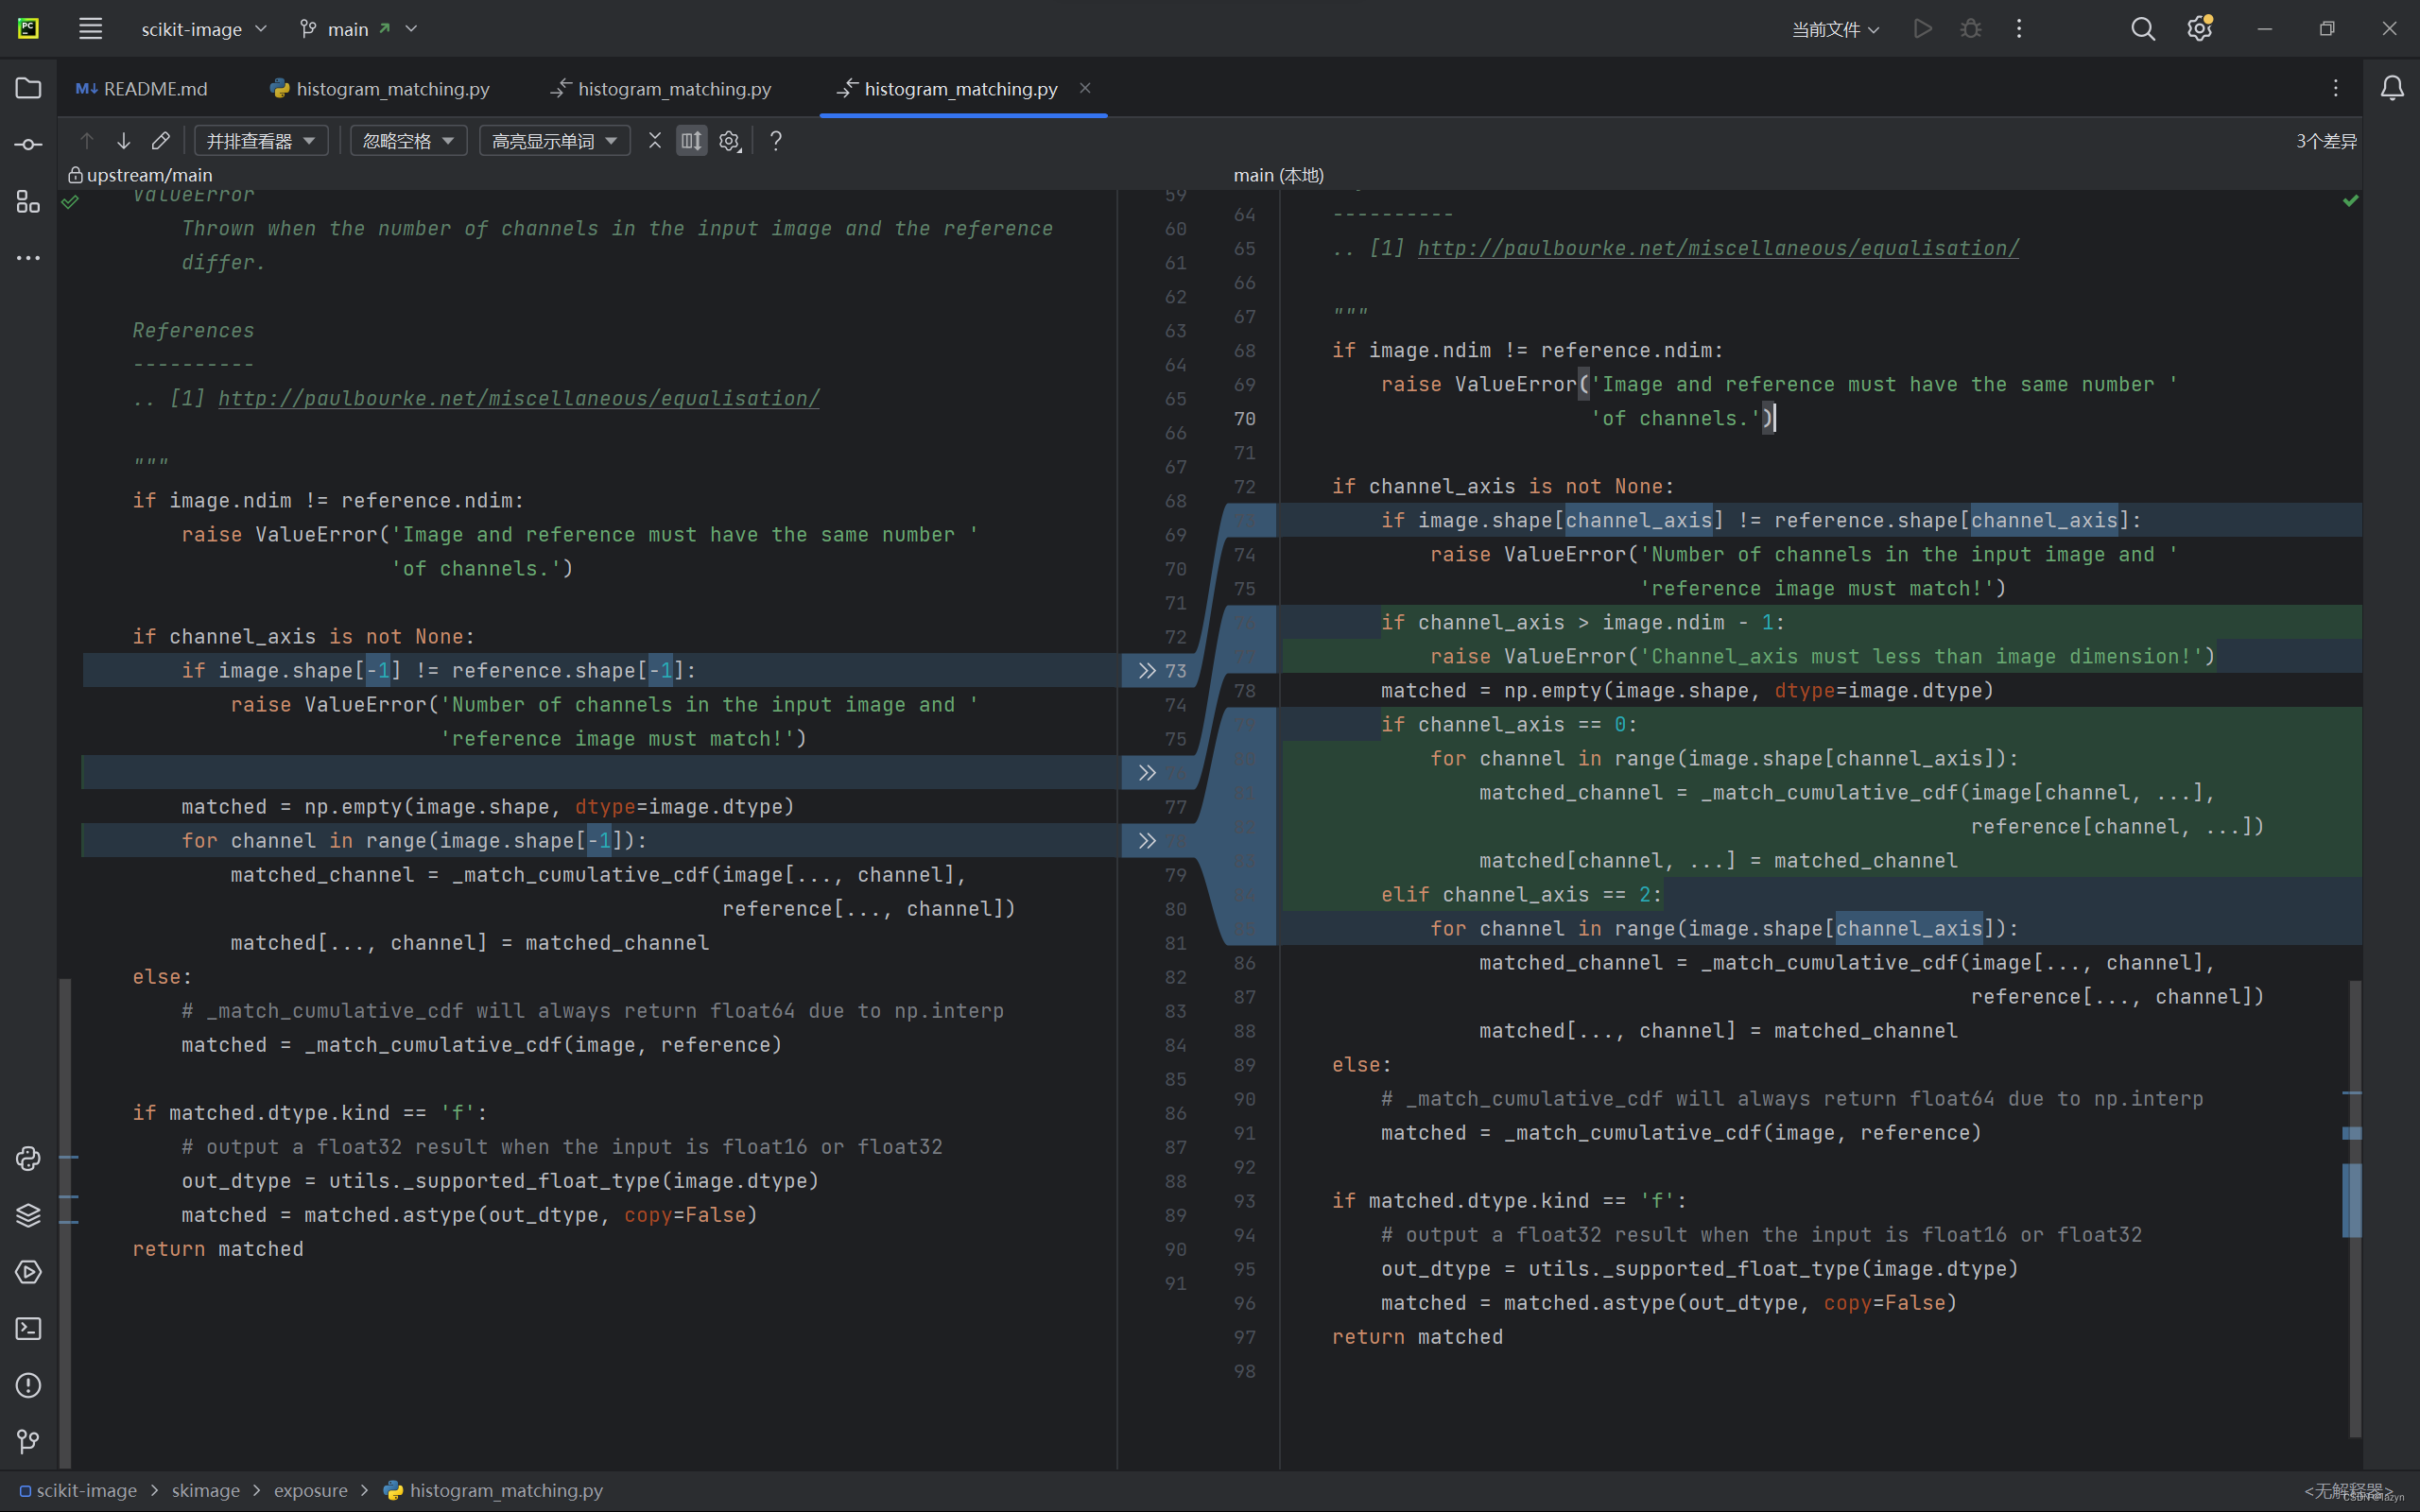Viewport: 2420px width, 1512px height.
Task: Close the active histogram_matching.py diff tab
Action: coord(1085,88)
